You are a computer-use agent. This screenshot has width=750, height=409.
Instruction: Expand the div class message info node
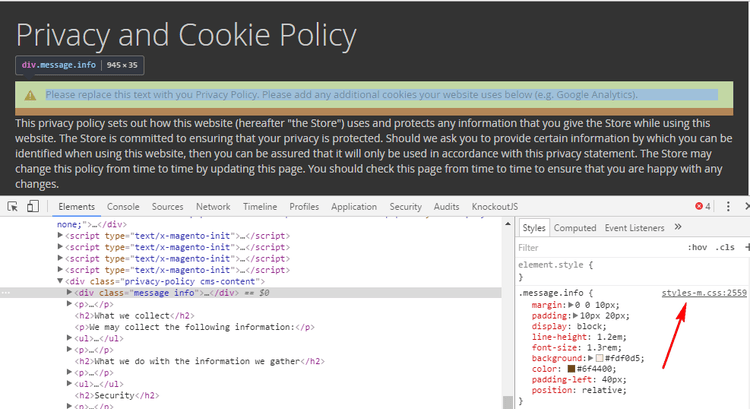(70, 293)
